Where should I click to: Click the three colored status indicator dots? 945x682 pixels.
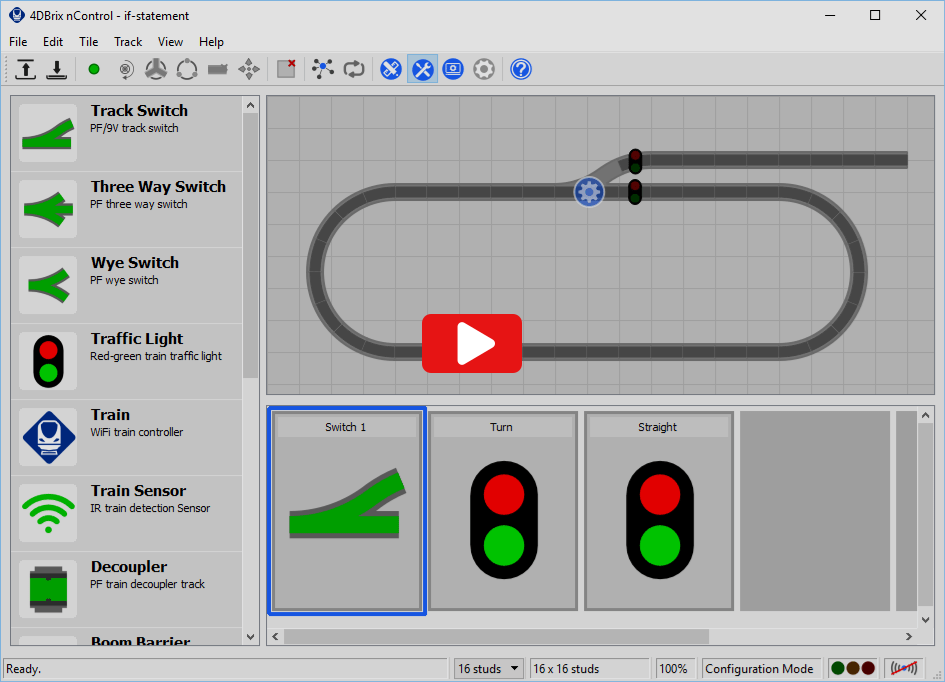[x=853, y=668]
